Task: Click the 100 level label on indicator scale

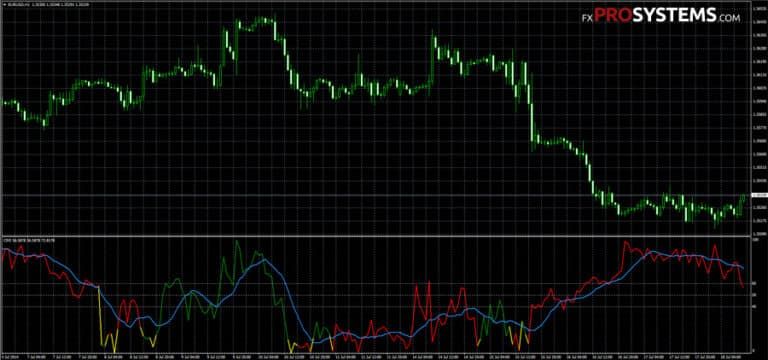Action: click(754, 239)
